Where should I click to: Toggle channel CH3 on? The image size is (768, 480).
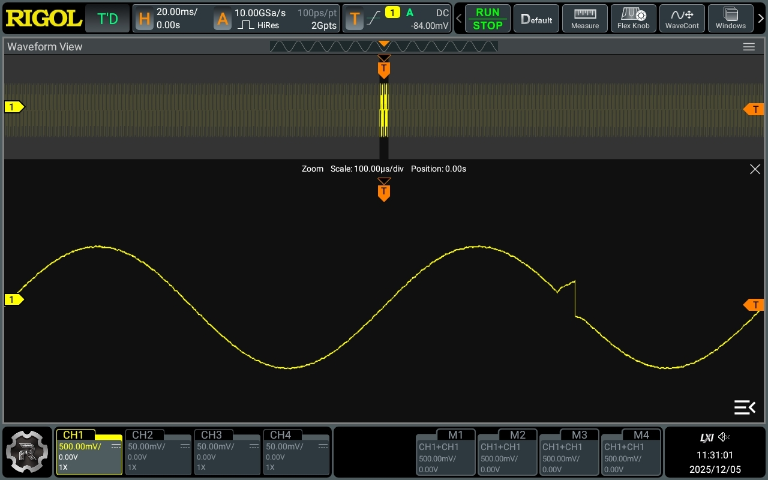point(226,452)
